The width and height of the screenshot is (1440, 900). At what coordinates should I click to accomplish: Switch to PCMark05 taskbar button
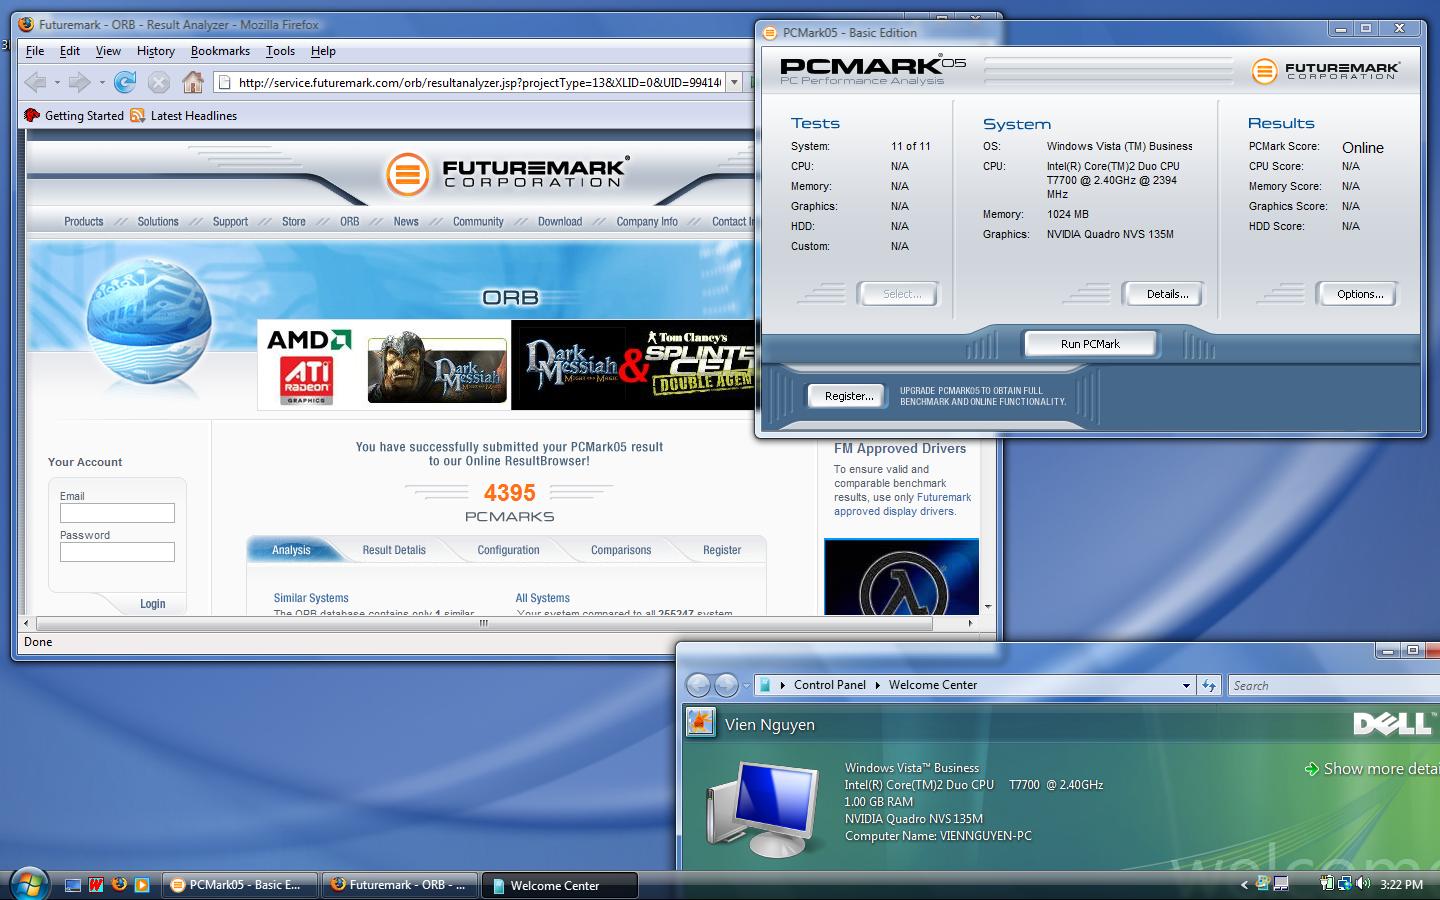pyautogui.click(x=239, y=885)
